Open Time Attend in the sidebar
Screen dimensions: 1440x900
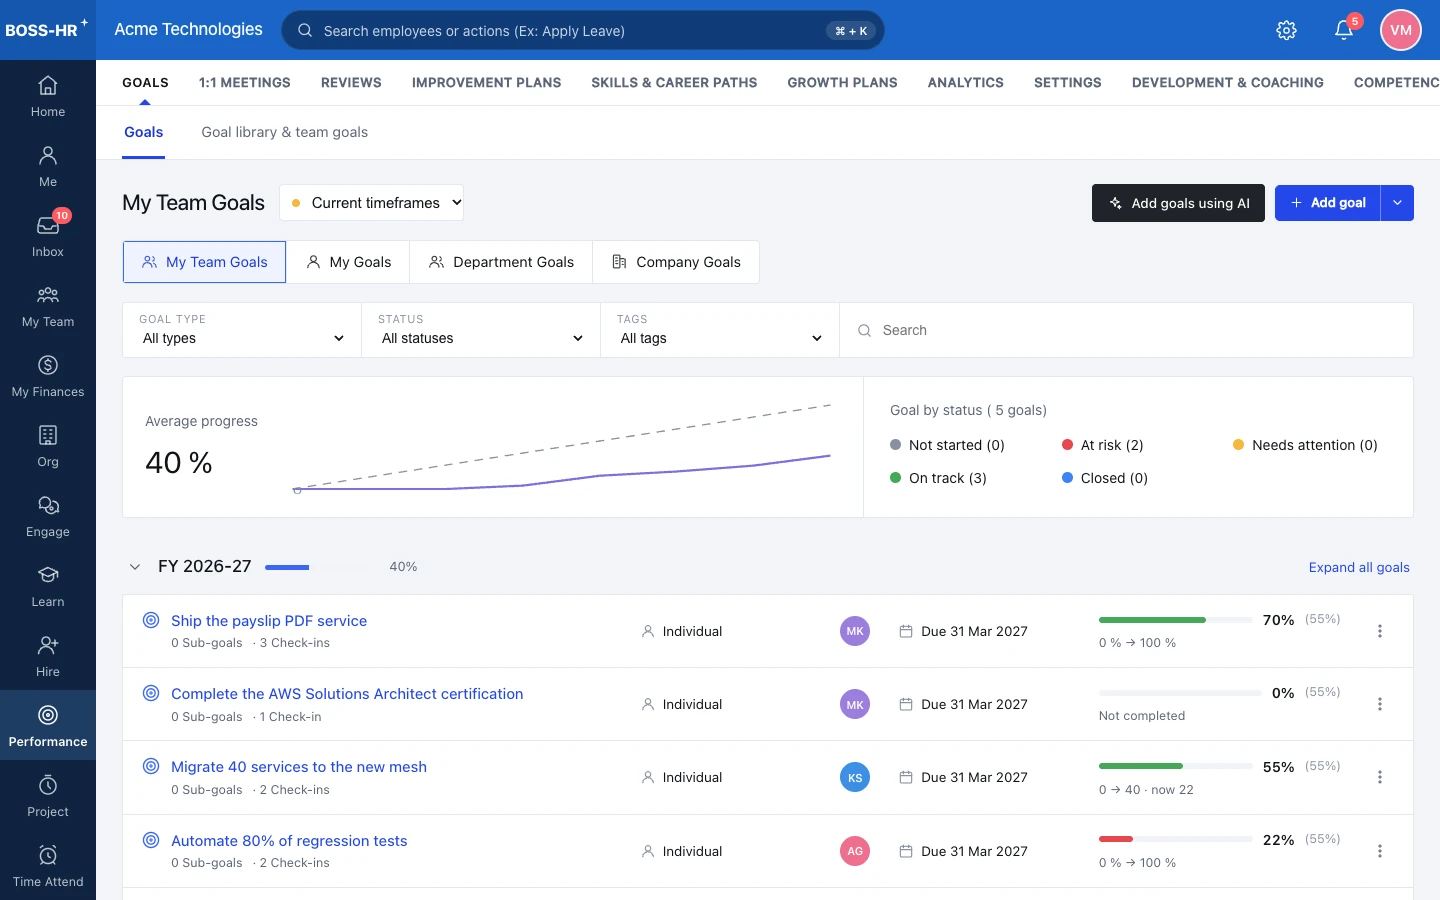pos(48,866)
